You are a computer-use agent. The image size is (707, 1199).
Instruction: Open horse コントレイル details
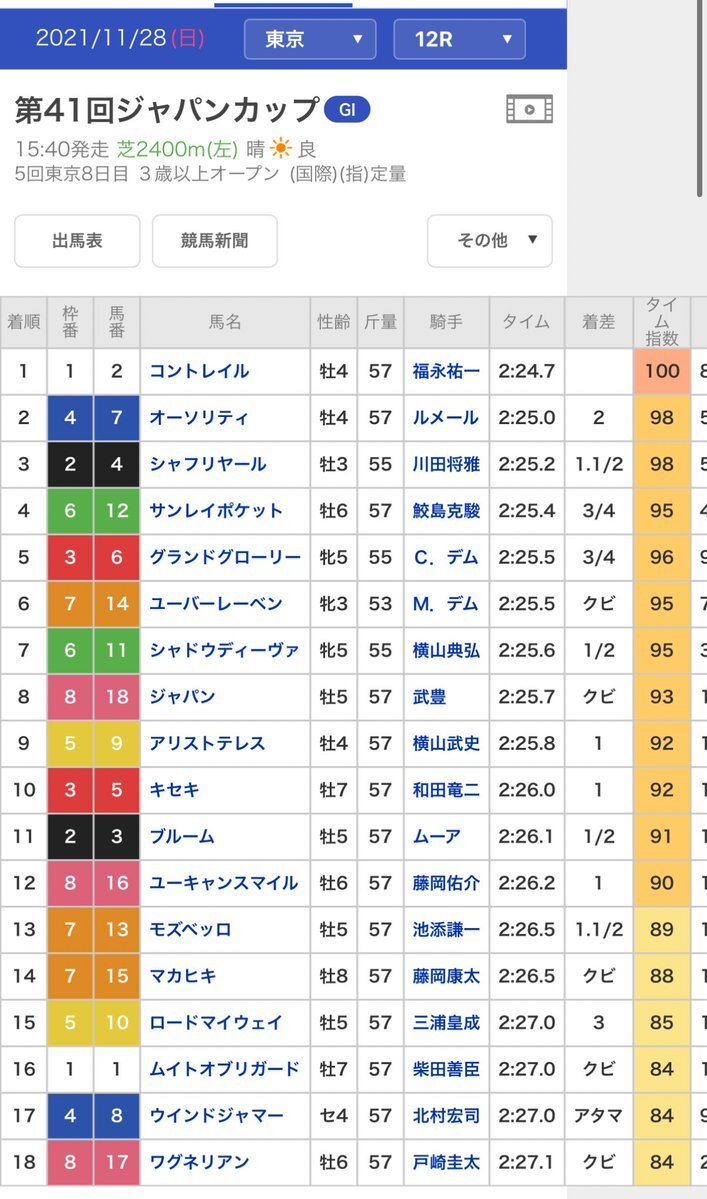tap(199, 371)
